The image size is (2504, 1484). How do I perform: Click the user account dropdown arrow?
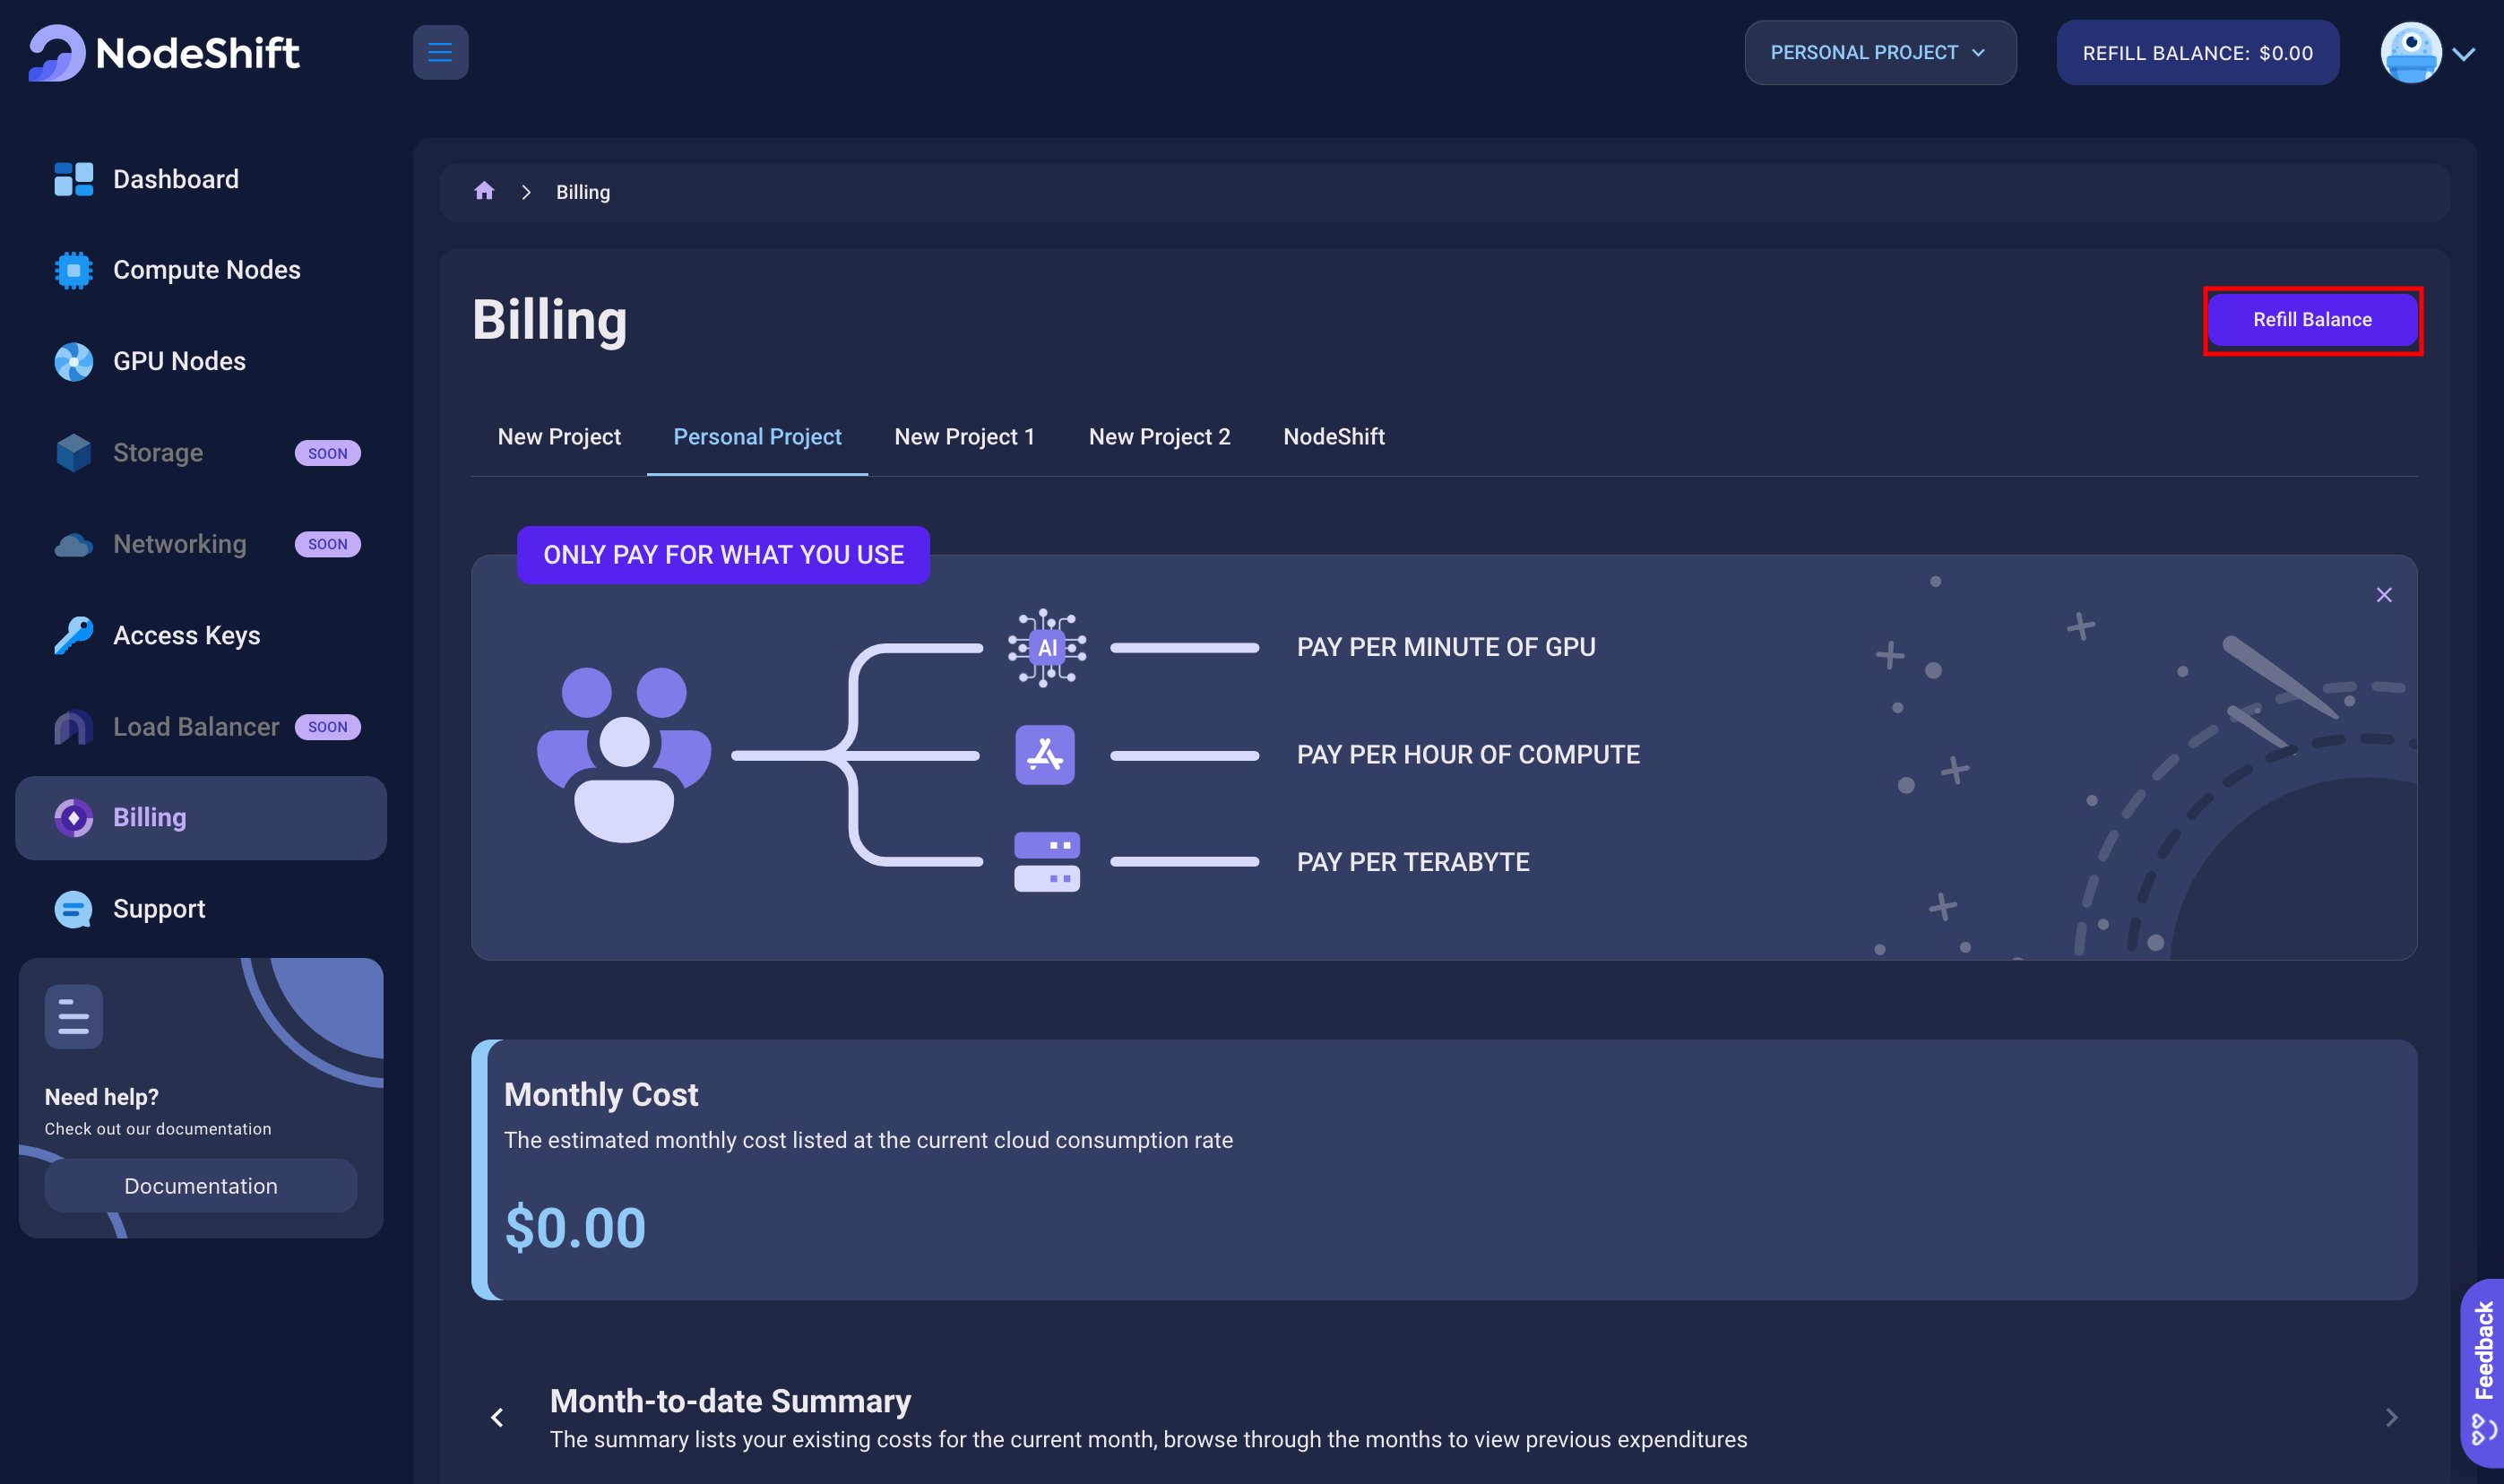coord(2467,53)
